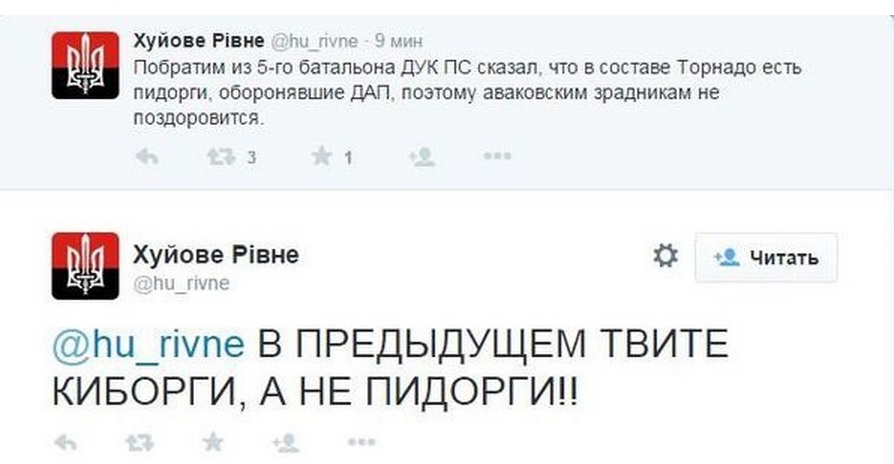Retweet the all-caps correction tweet

(137, 441)
